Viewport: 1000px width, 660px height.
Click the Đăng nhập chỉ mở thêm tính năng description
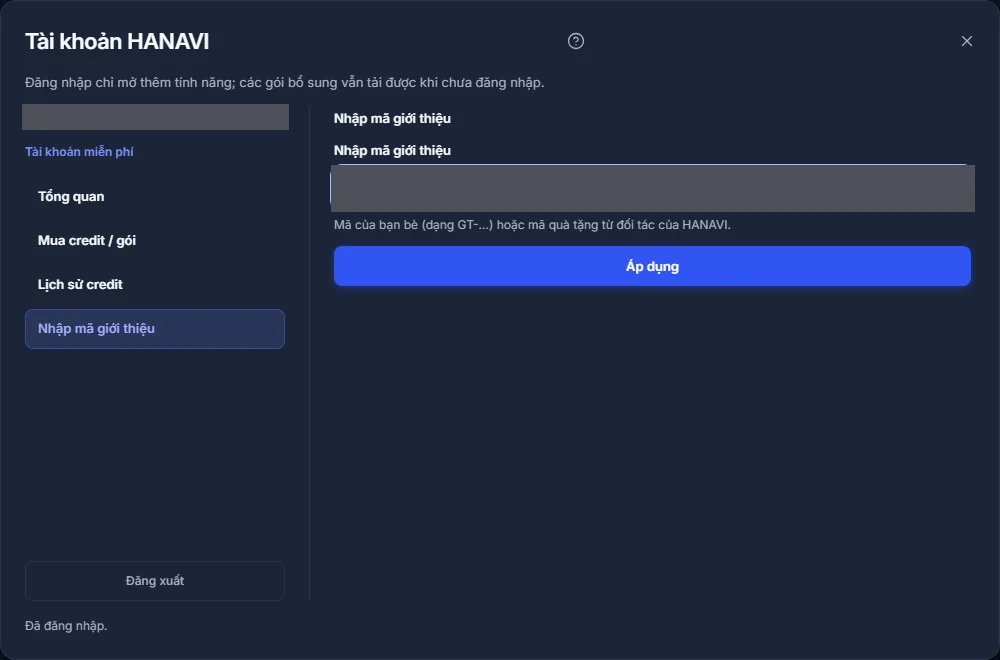pos(284,83)
